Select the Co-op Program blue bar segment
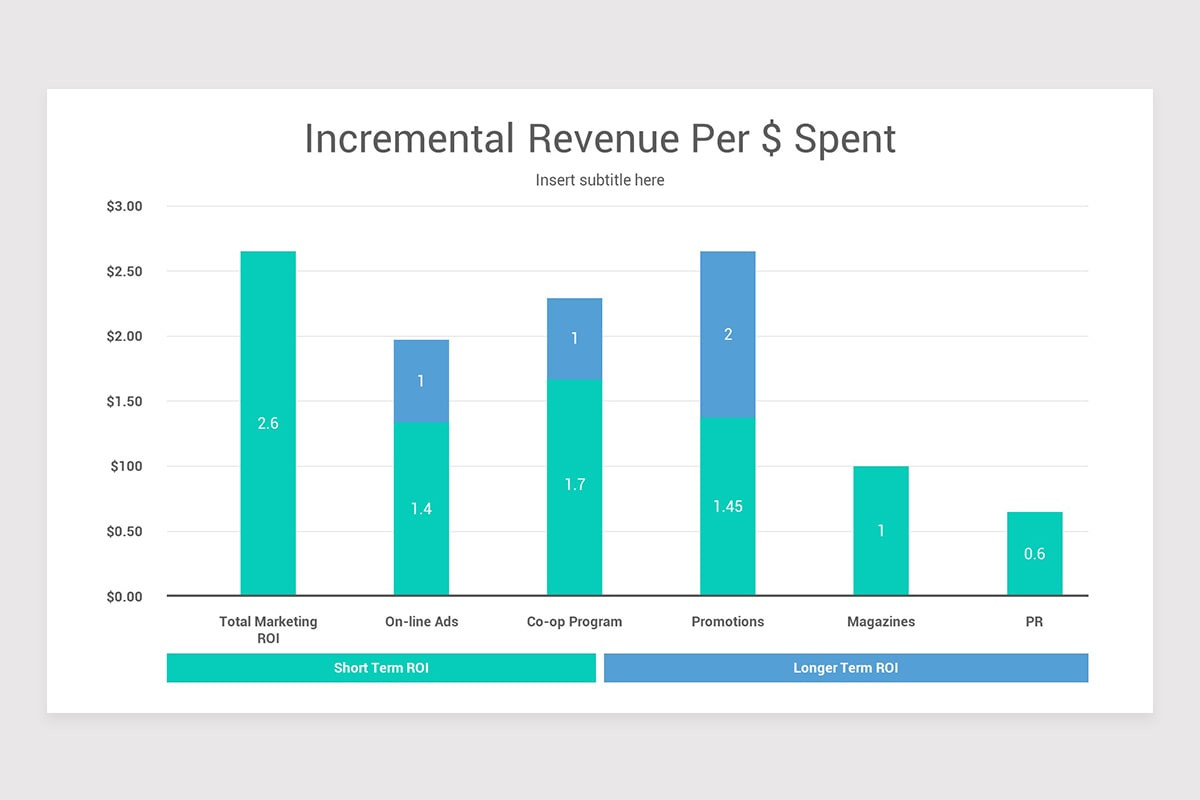 575,339
